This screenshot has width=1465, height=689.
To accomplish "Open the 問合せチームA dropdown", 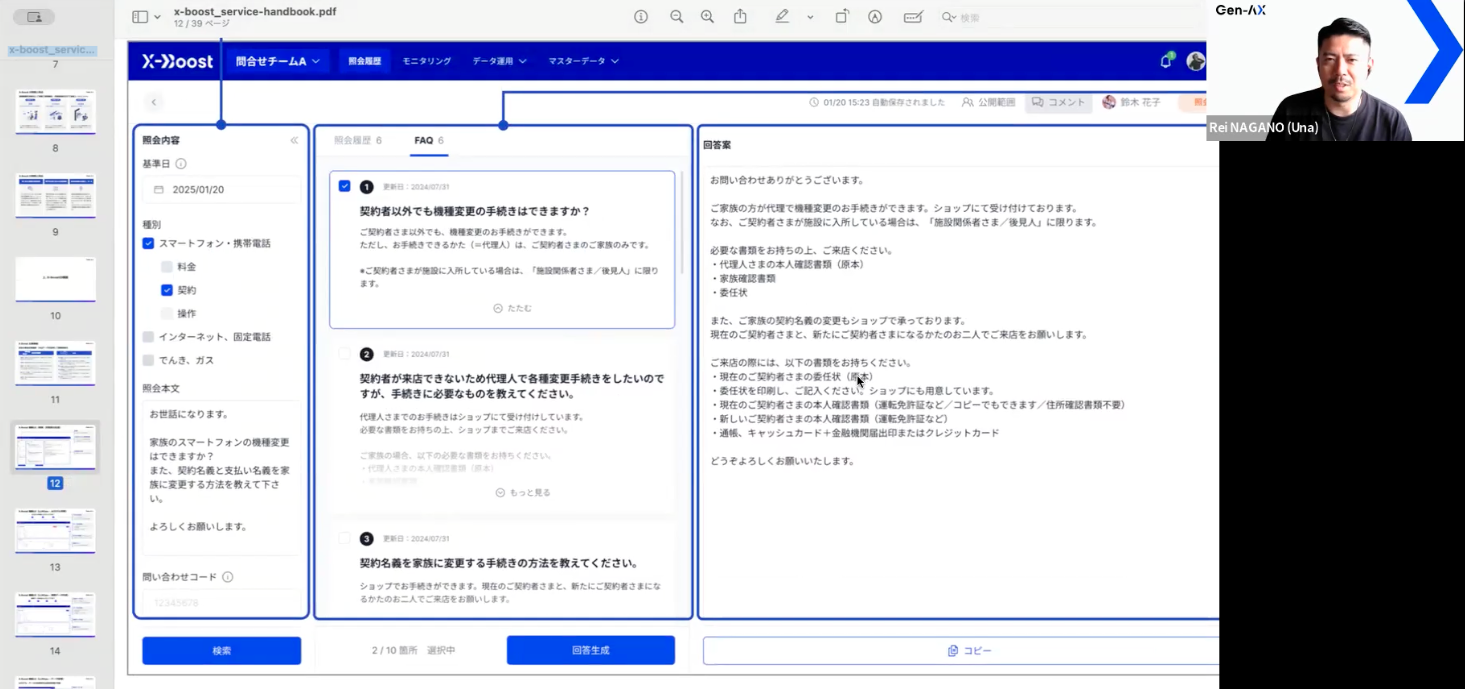I will [277, 61].
